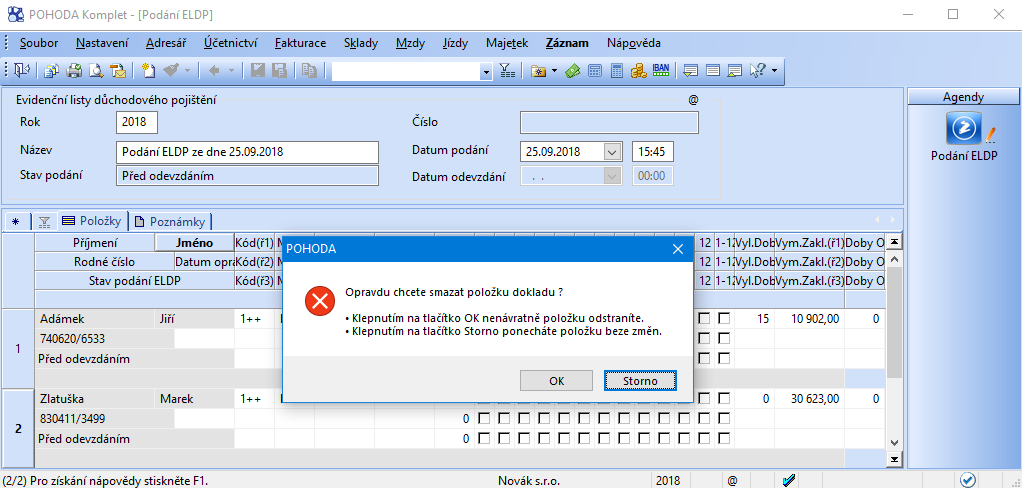1022x488 pixels.
Task: Click the Agendy panel header
Action: (963, 97)
